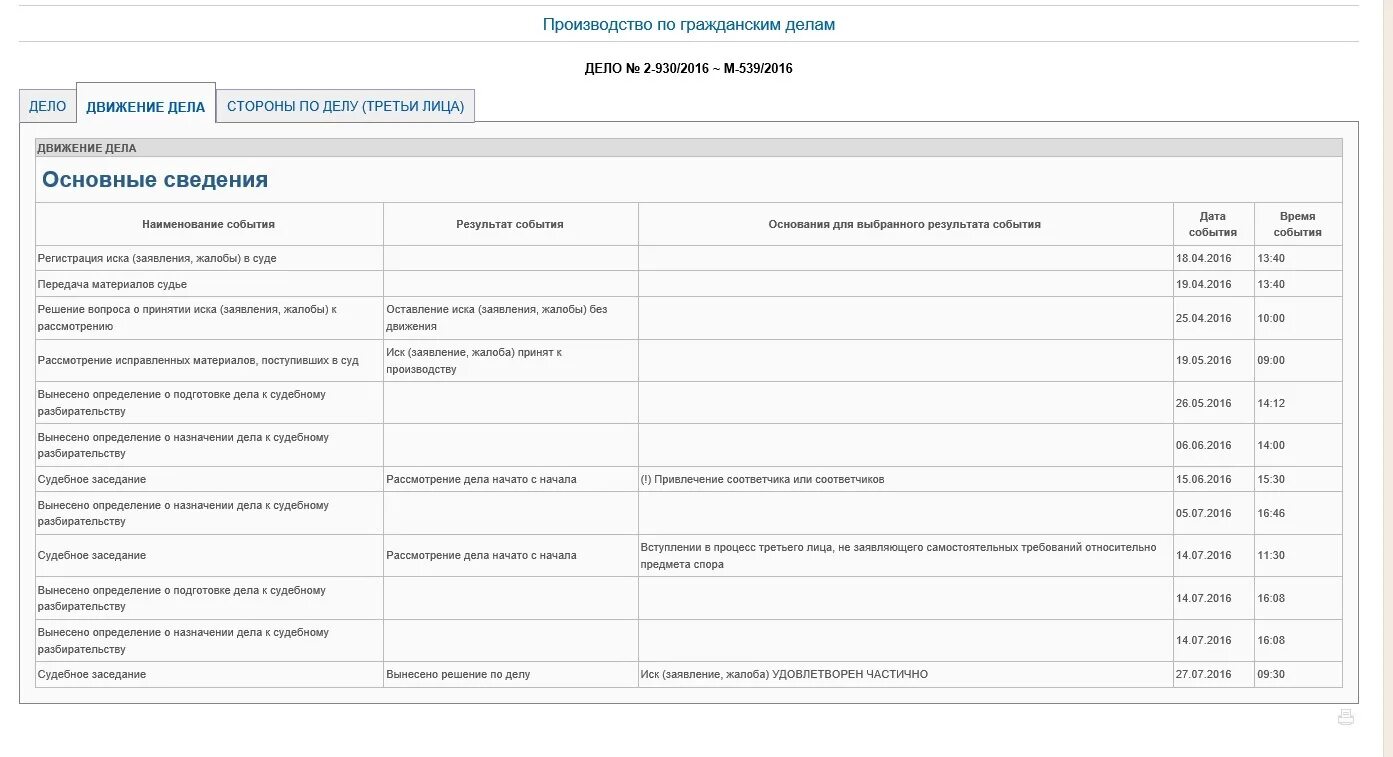Click date 06.06.2016
Viewport: 1393px width, 757px height.
(1204, 445)
